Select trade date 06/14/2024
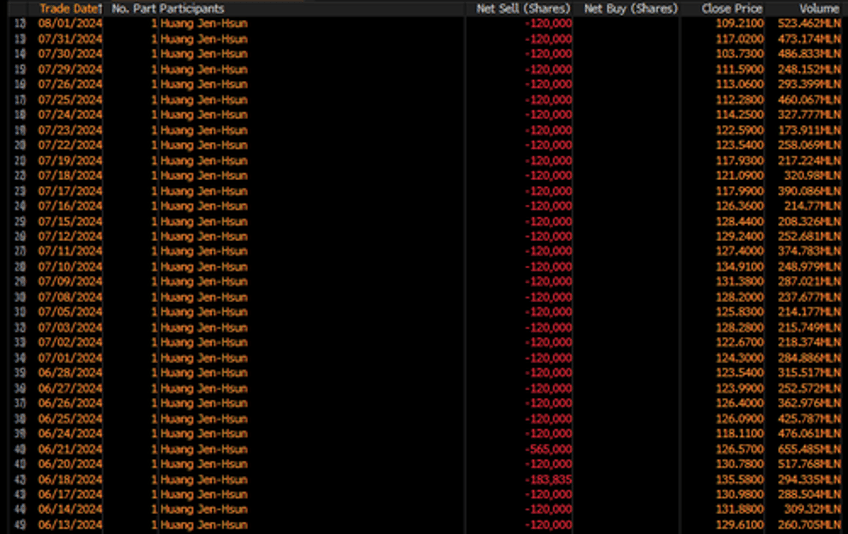This screenshot has height=534, width=848. pos(70,509)
